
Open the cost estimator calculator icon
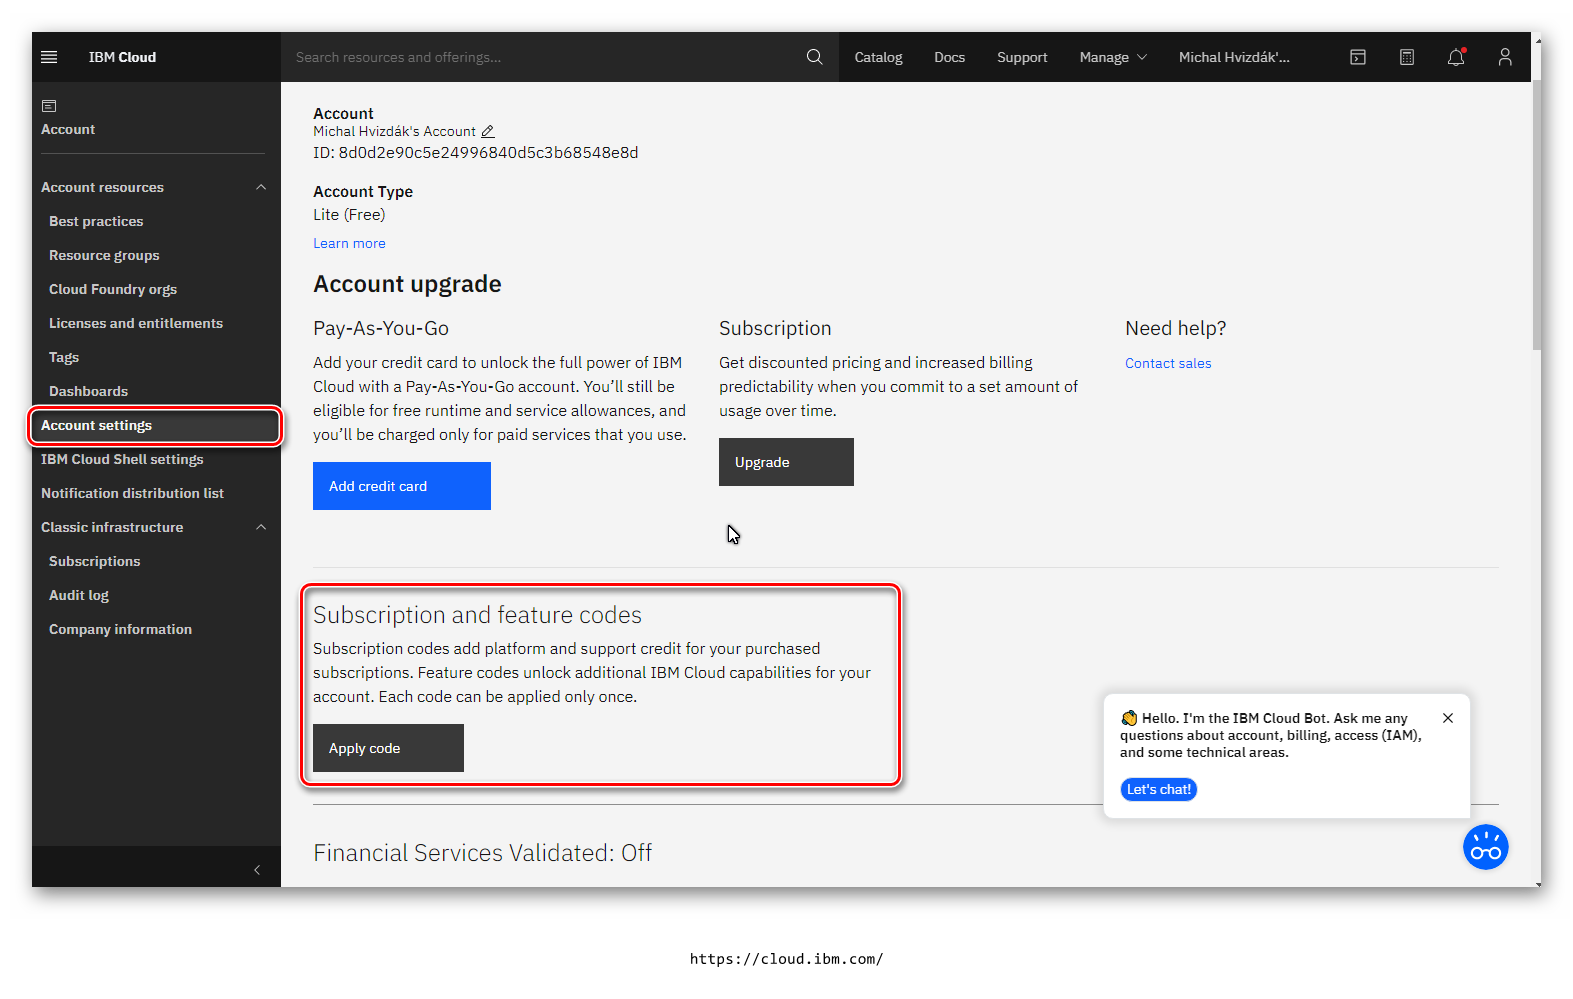point(1406,57)
